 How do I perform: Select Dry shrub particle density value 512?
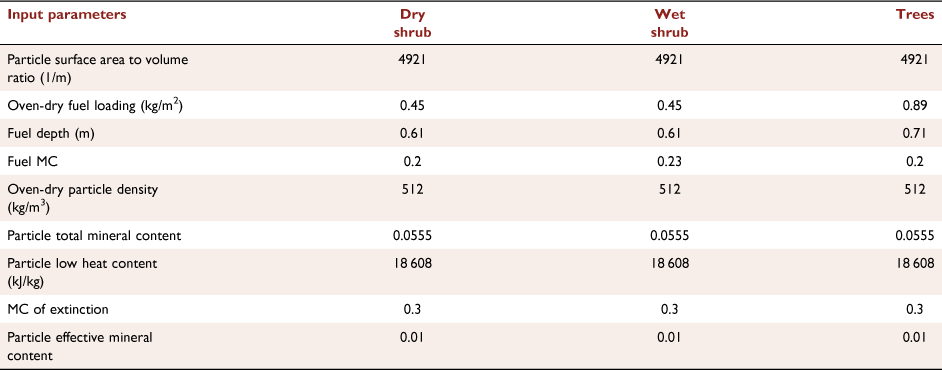(412, 189)
